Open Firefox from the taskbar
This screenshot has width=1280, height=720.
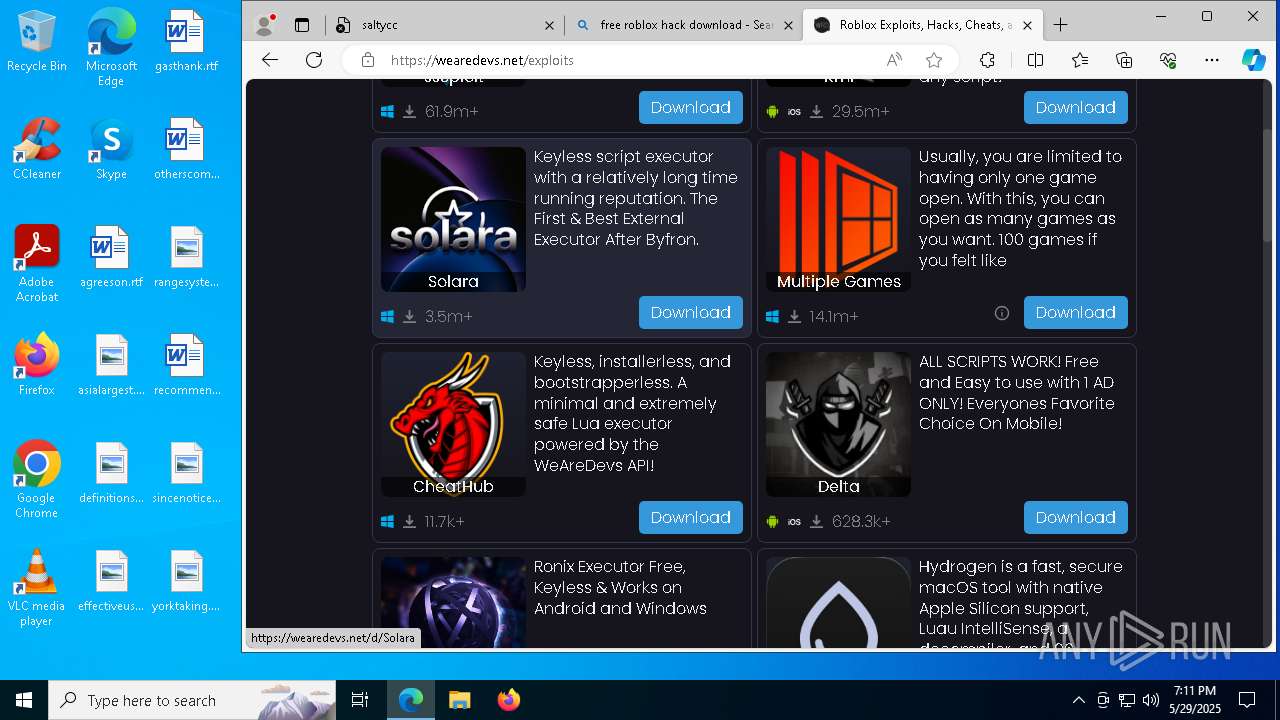[x=508, y=700]
